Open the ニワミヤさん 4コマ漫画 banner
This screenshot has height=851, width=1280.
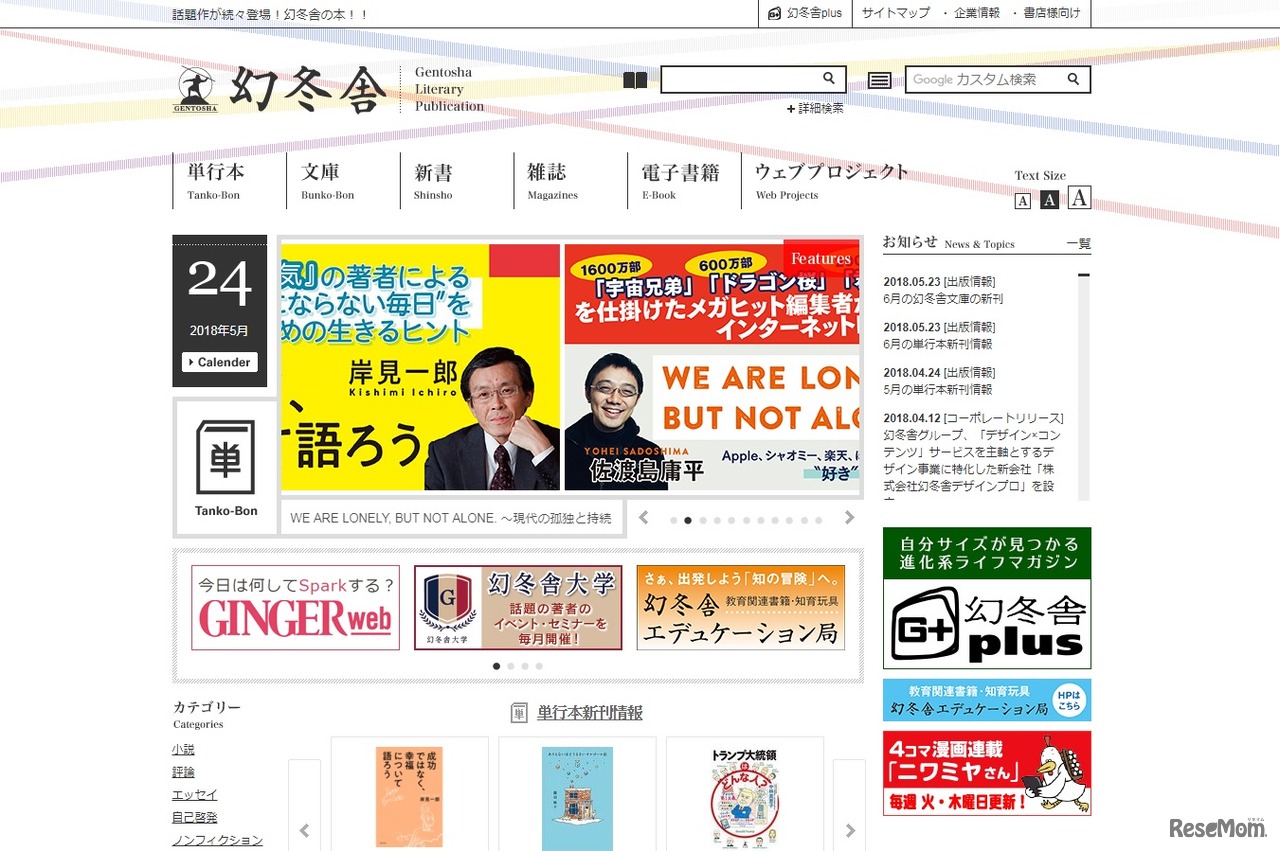987,773
